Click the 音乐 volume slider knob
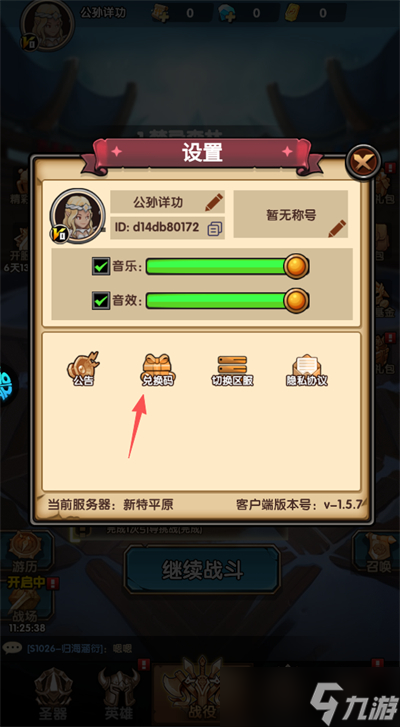This screenshot has width=400, height=727. point(296,267)
